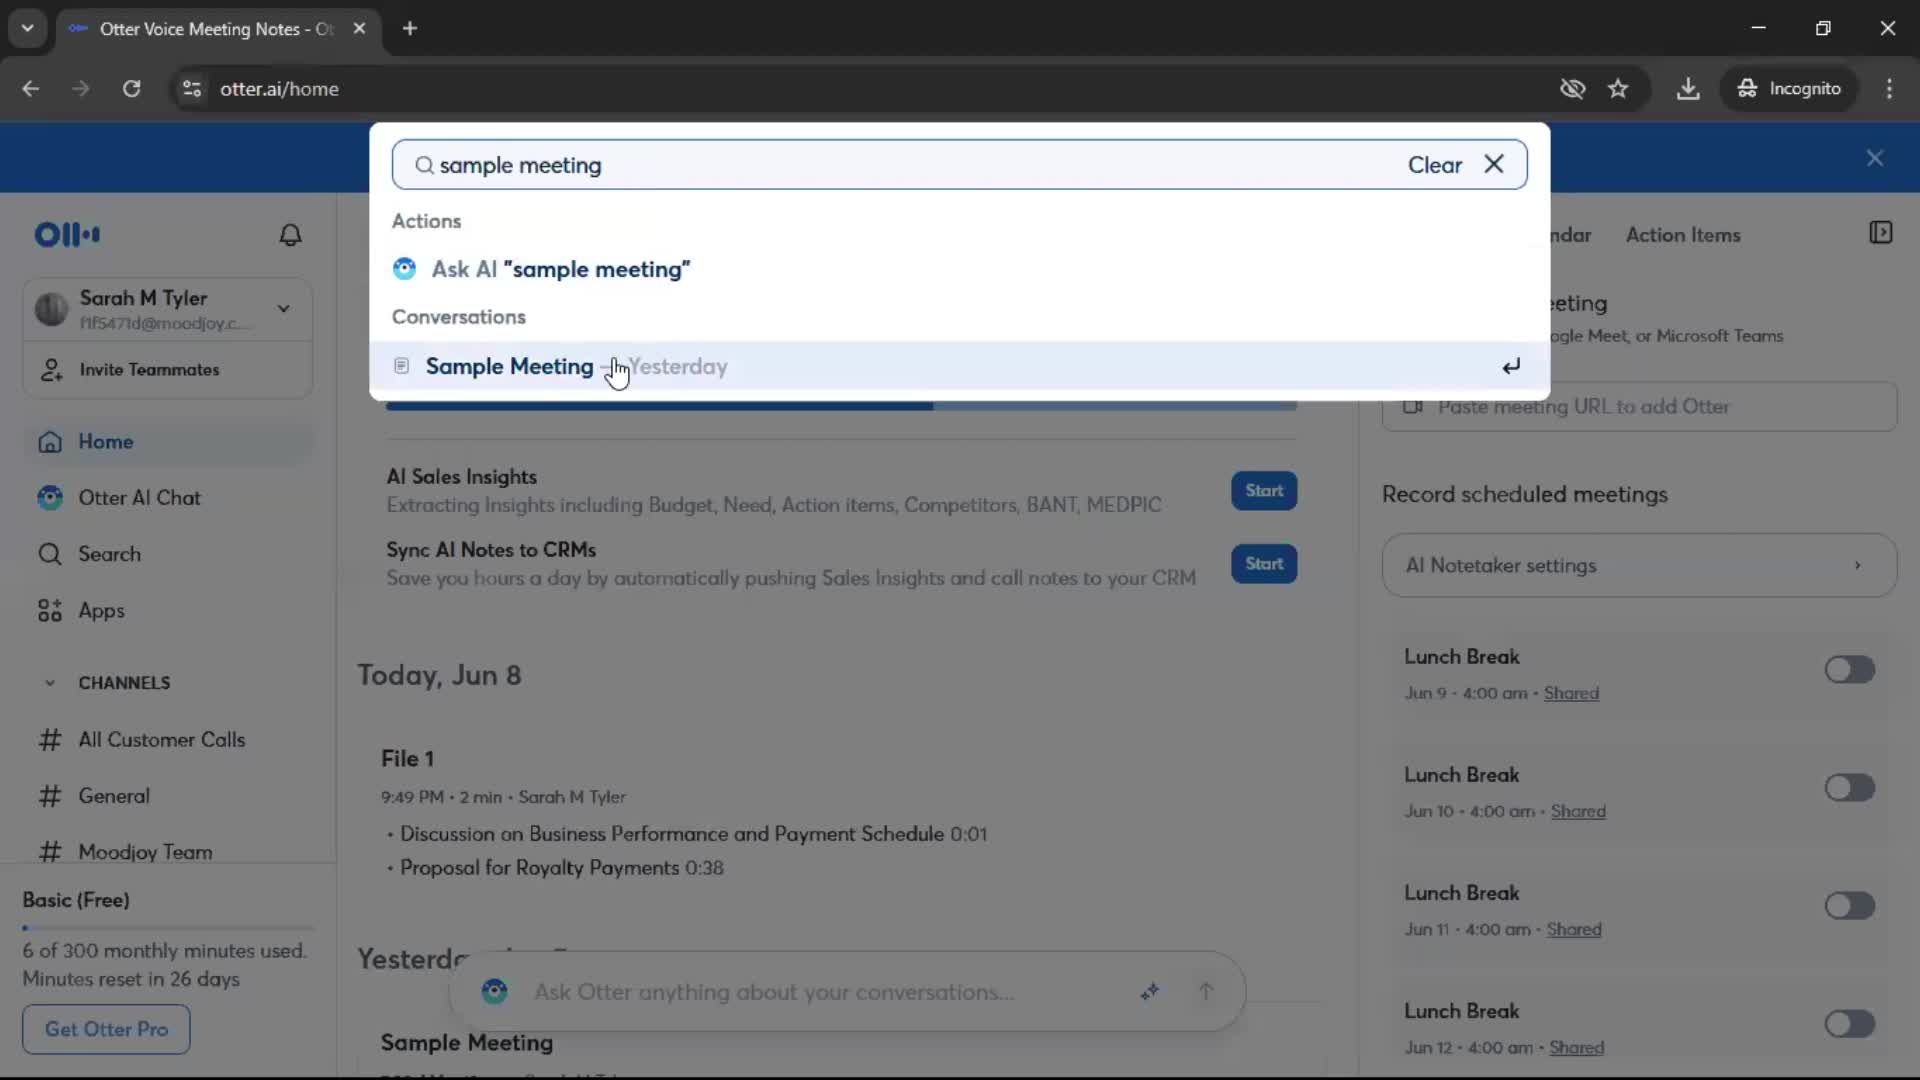Click the monthly minutes usage bar
The image size is (1920, 1080).
tap(168, 928)
